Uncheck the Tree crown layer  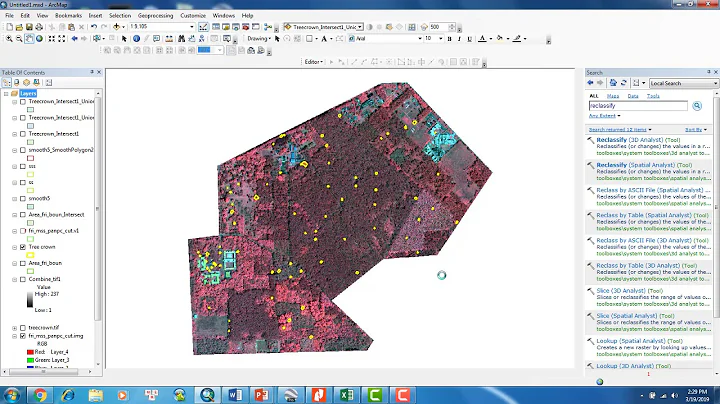[23, 247]
